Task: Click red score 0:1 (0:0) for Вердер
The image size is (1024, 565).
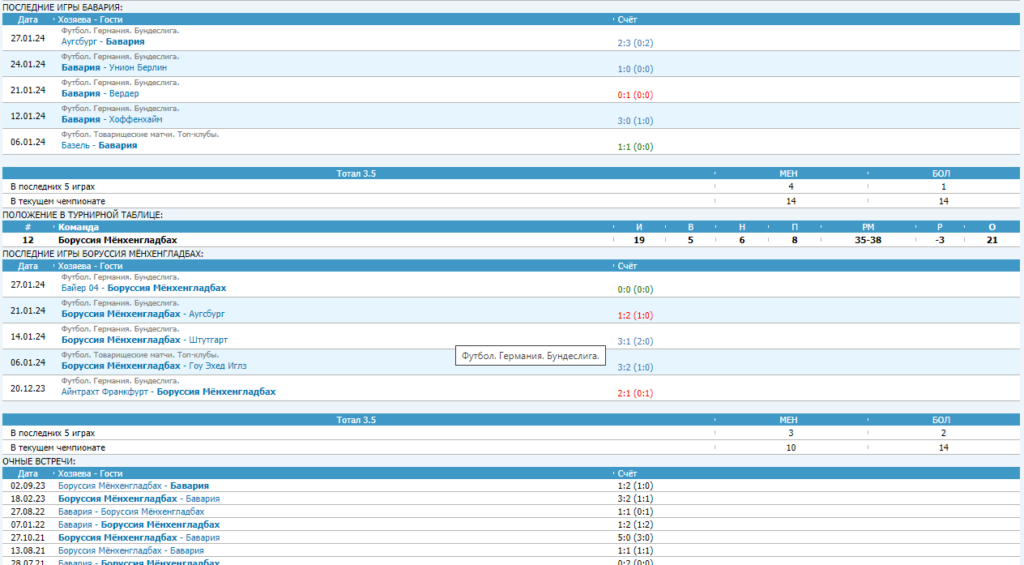Action: (x=635, y=95)
